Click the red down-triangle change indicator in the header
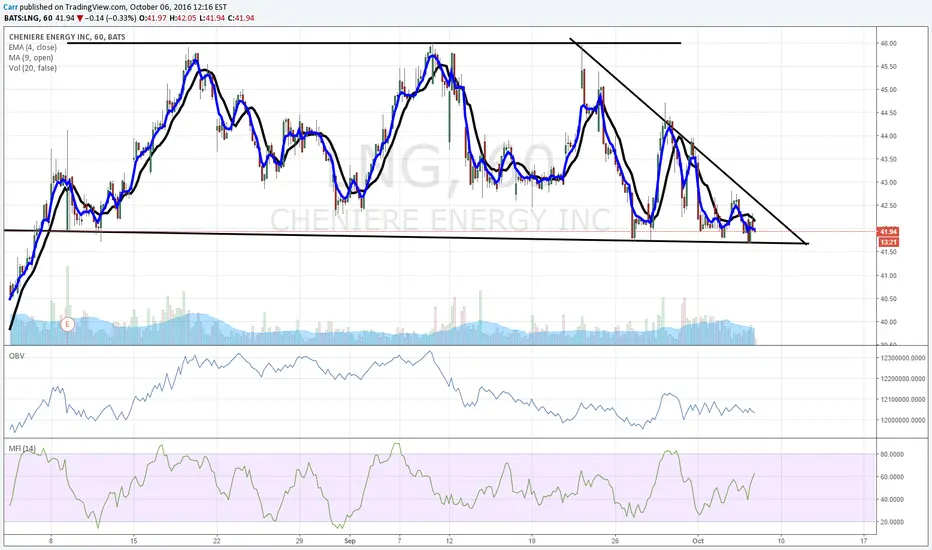Screen dimensions: 932x550 point(80,18)
